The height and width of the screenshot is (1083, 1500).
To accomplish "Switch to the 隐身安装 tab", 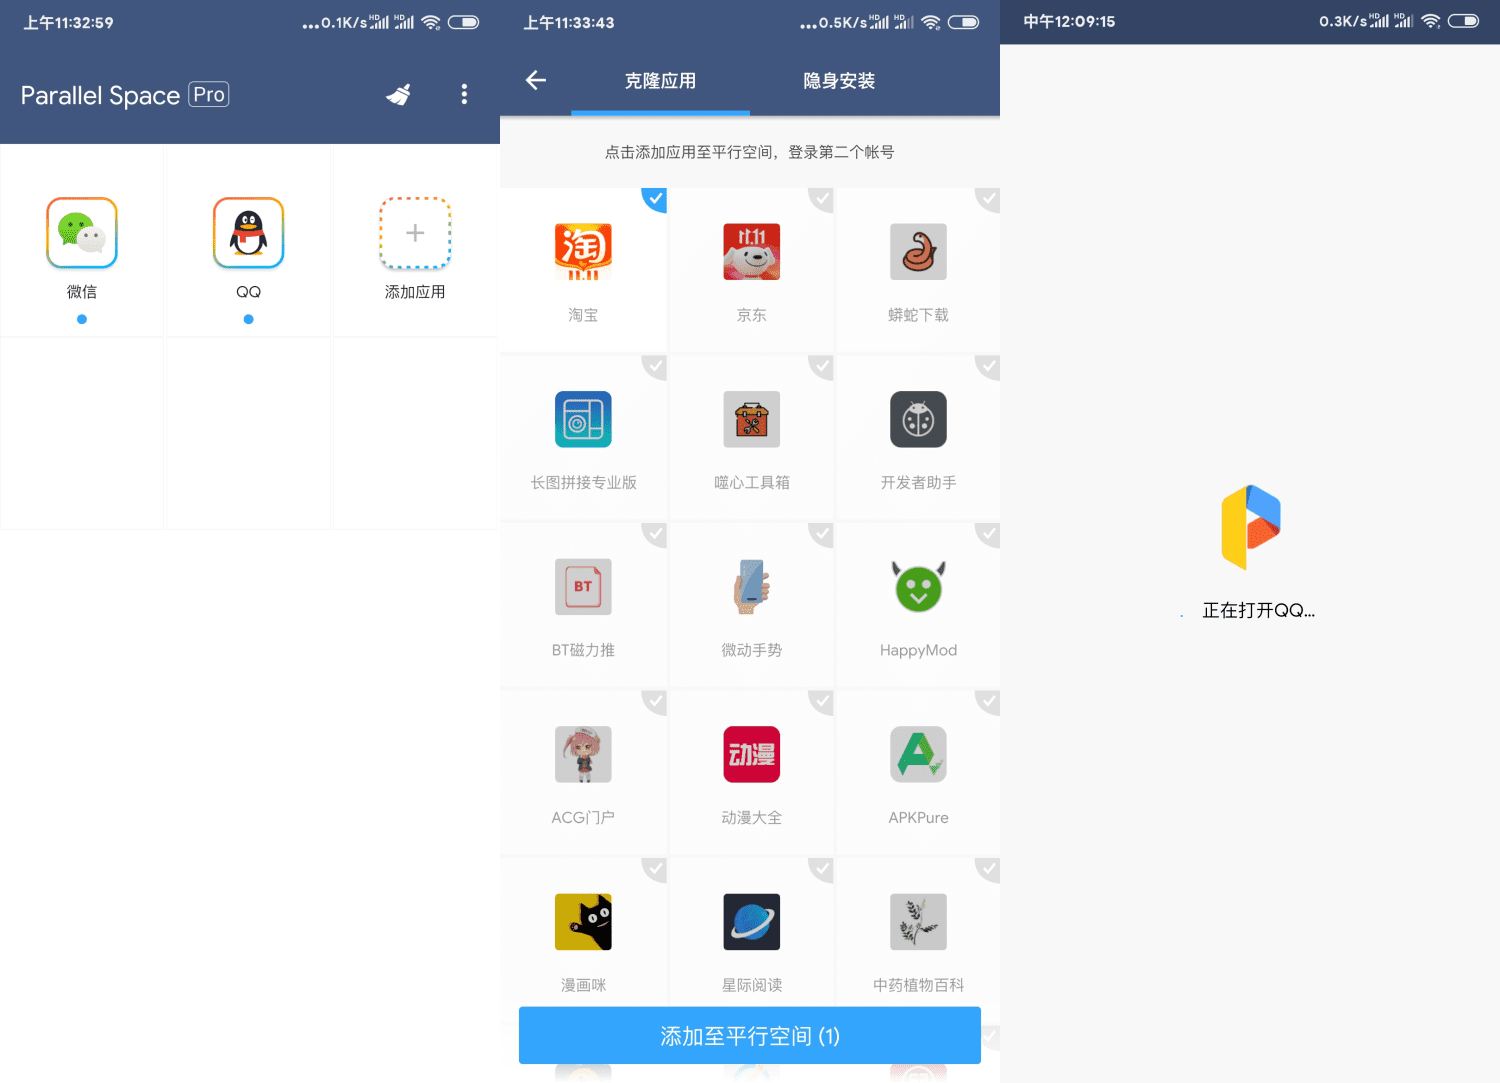I will (838, 80).
